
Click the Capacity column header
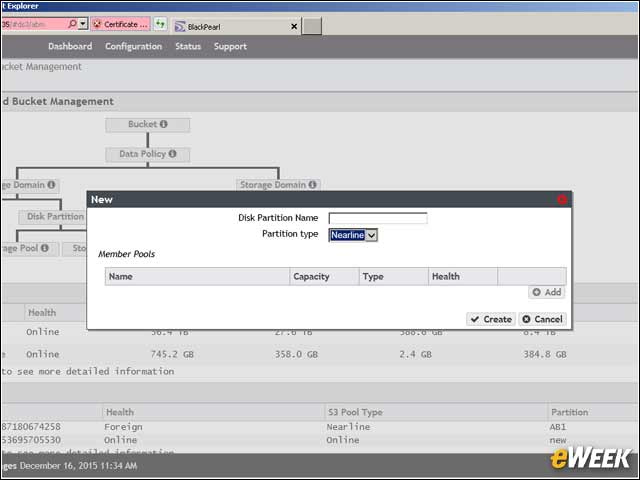[324, 277]
